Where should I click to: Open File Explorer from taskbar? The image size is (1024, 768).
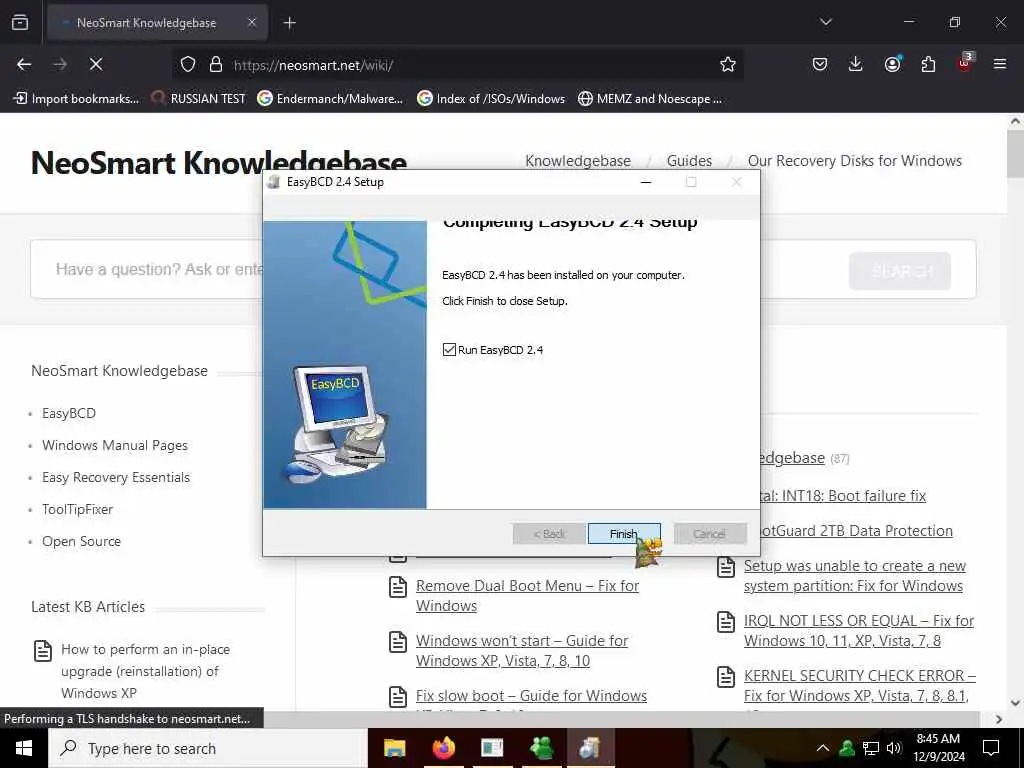coord(394,748)
